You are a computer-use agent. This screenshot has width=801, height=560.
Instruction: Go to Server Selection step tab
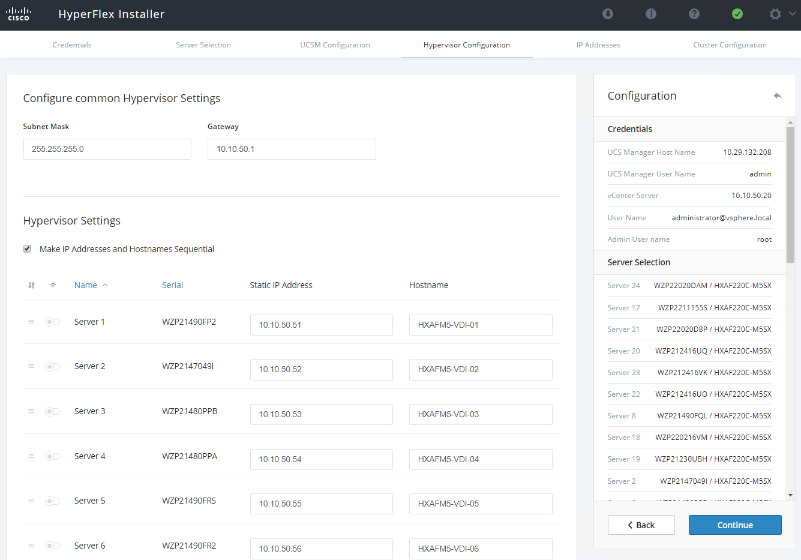tap(203, 45)
